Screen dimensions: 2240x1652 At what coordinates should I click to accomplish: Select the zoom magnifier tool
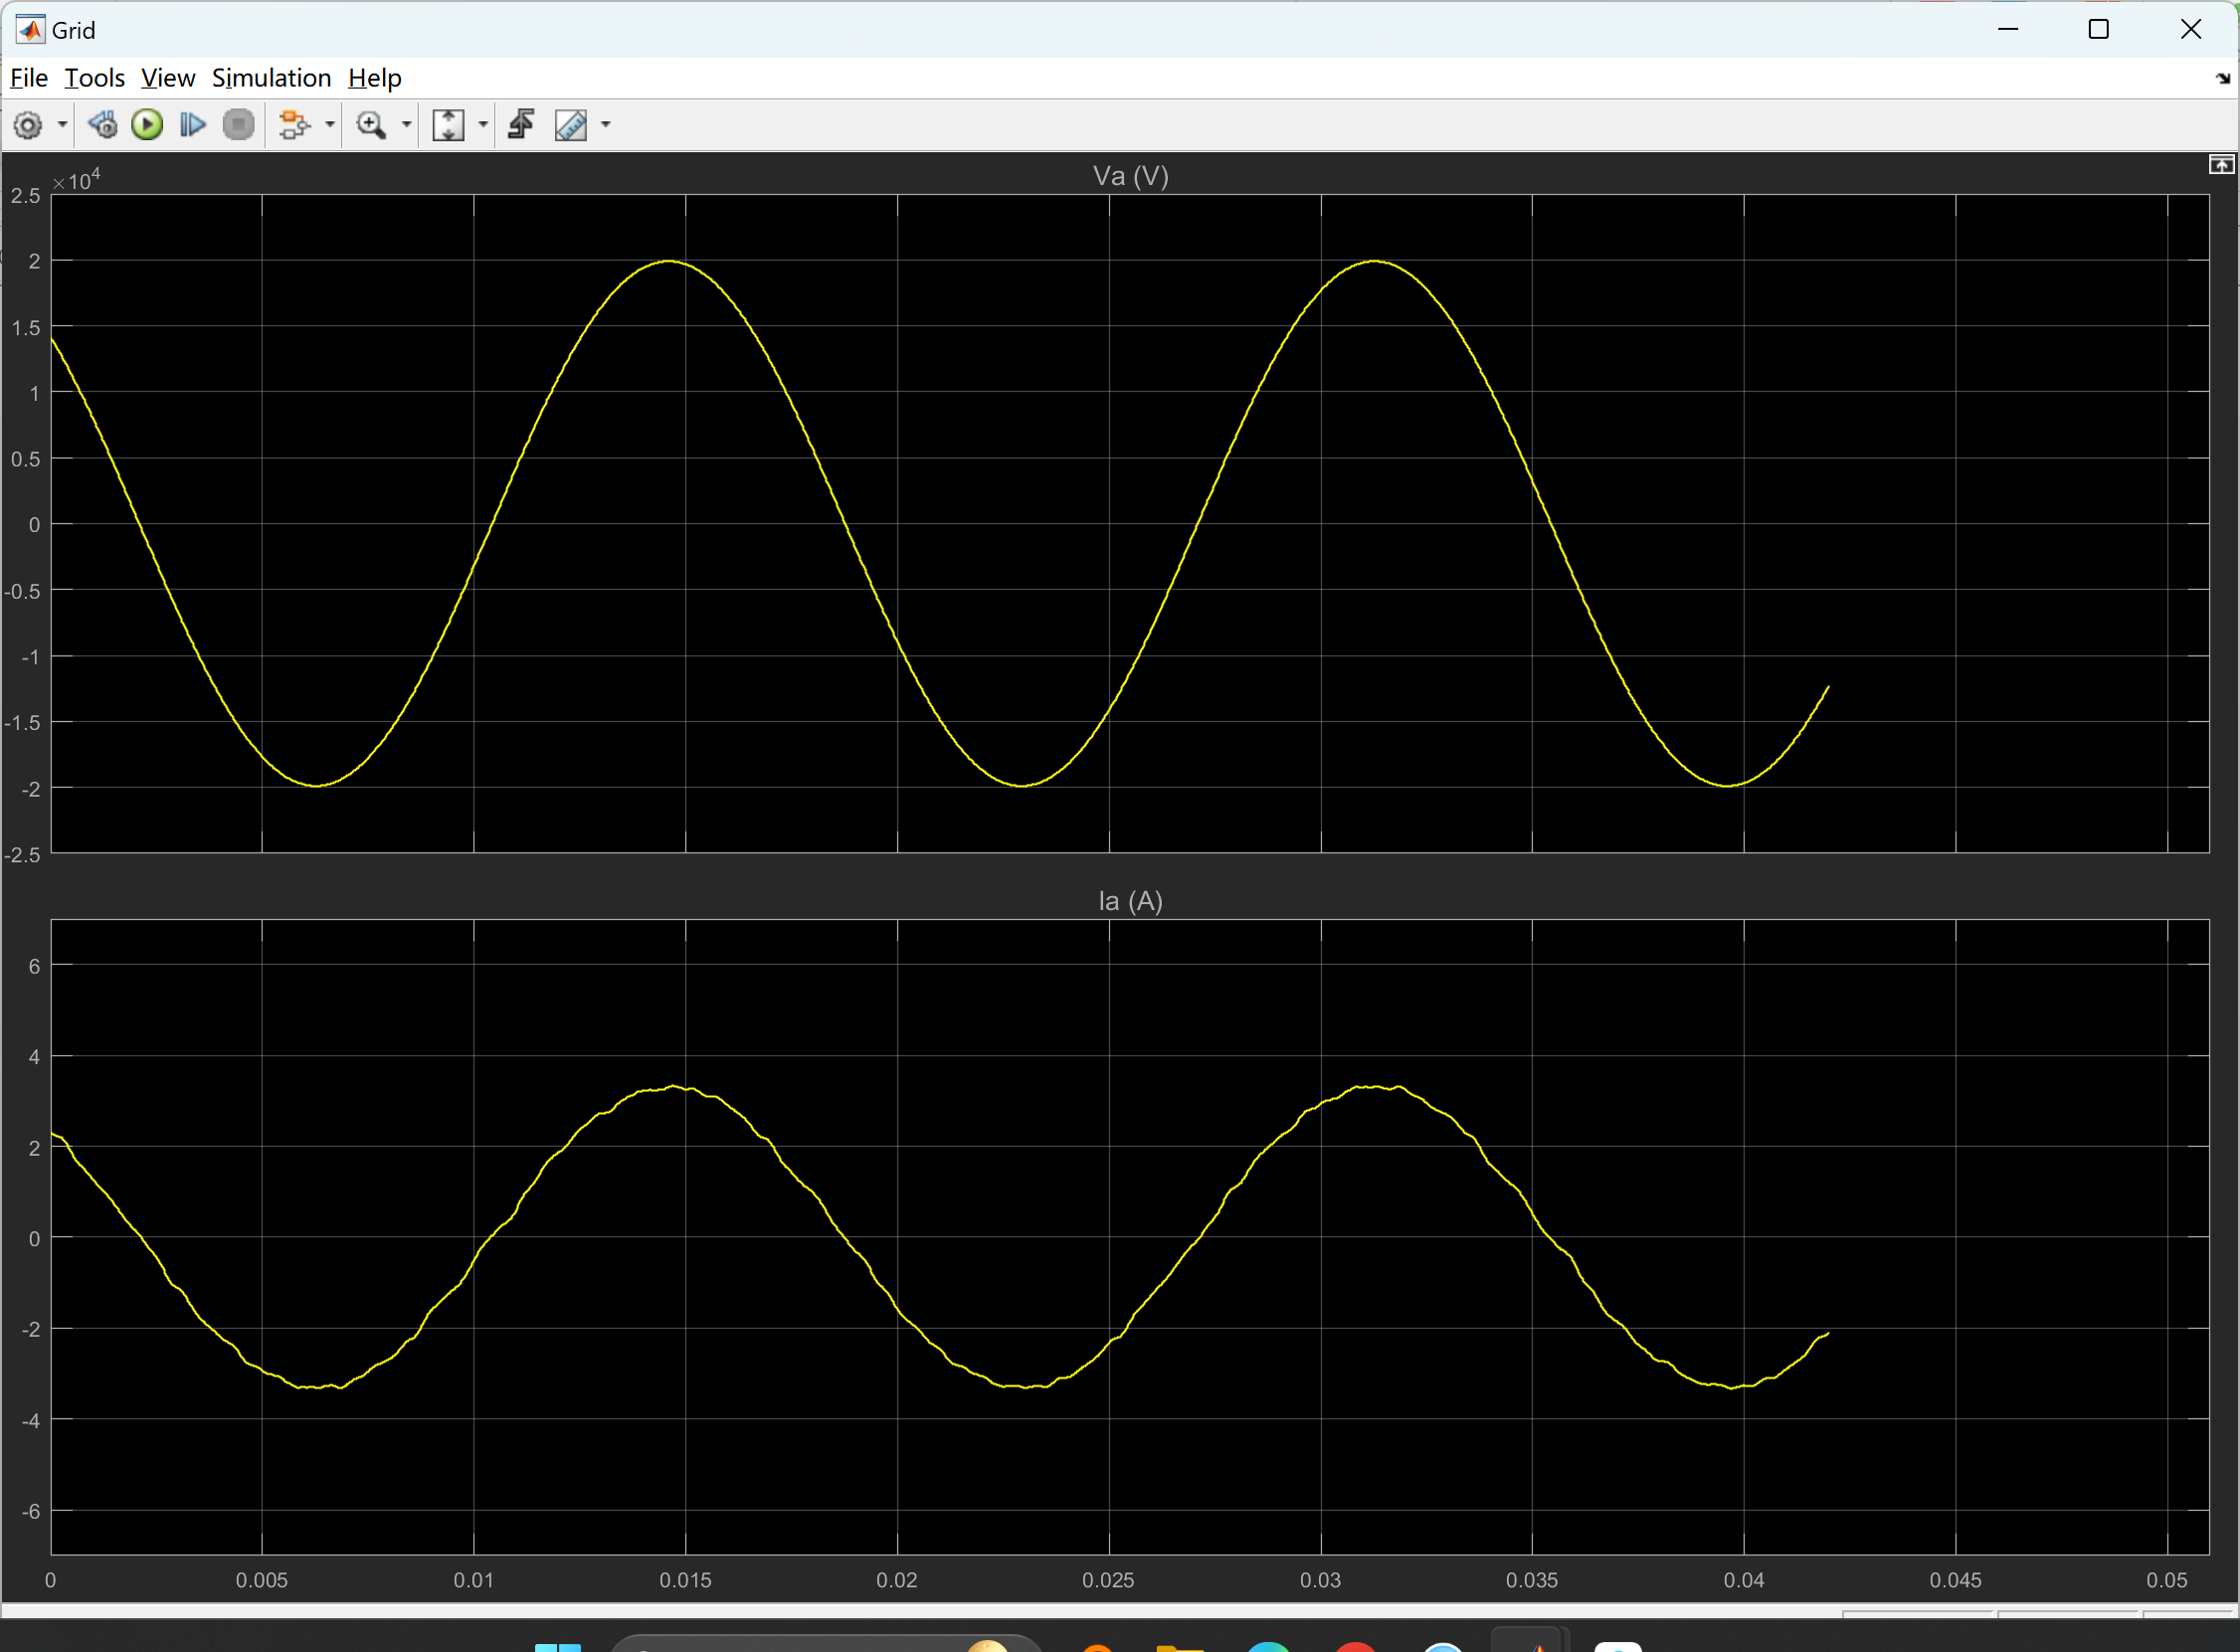(371, 125)
